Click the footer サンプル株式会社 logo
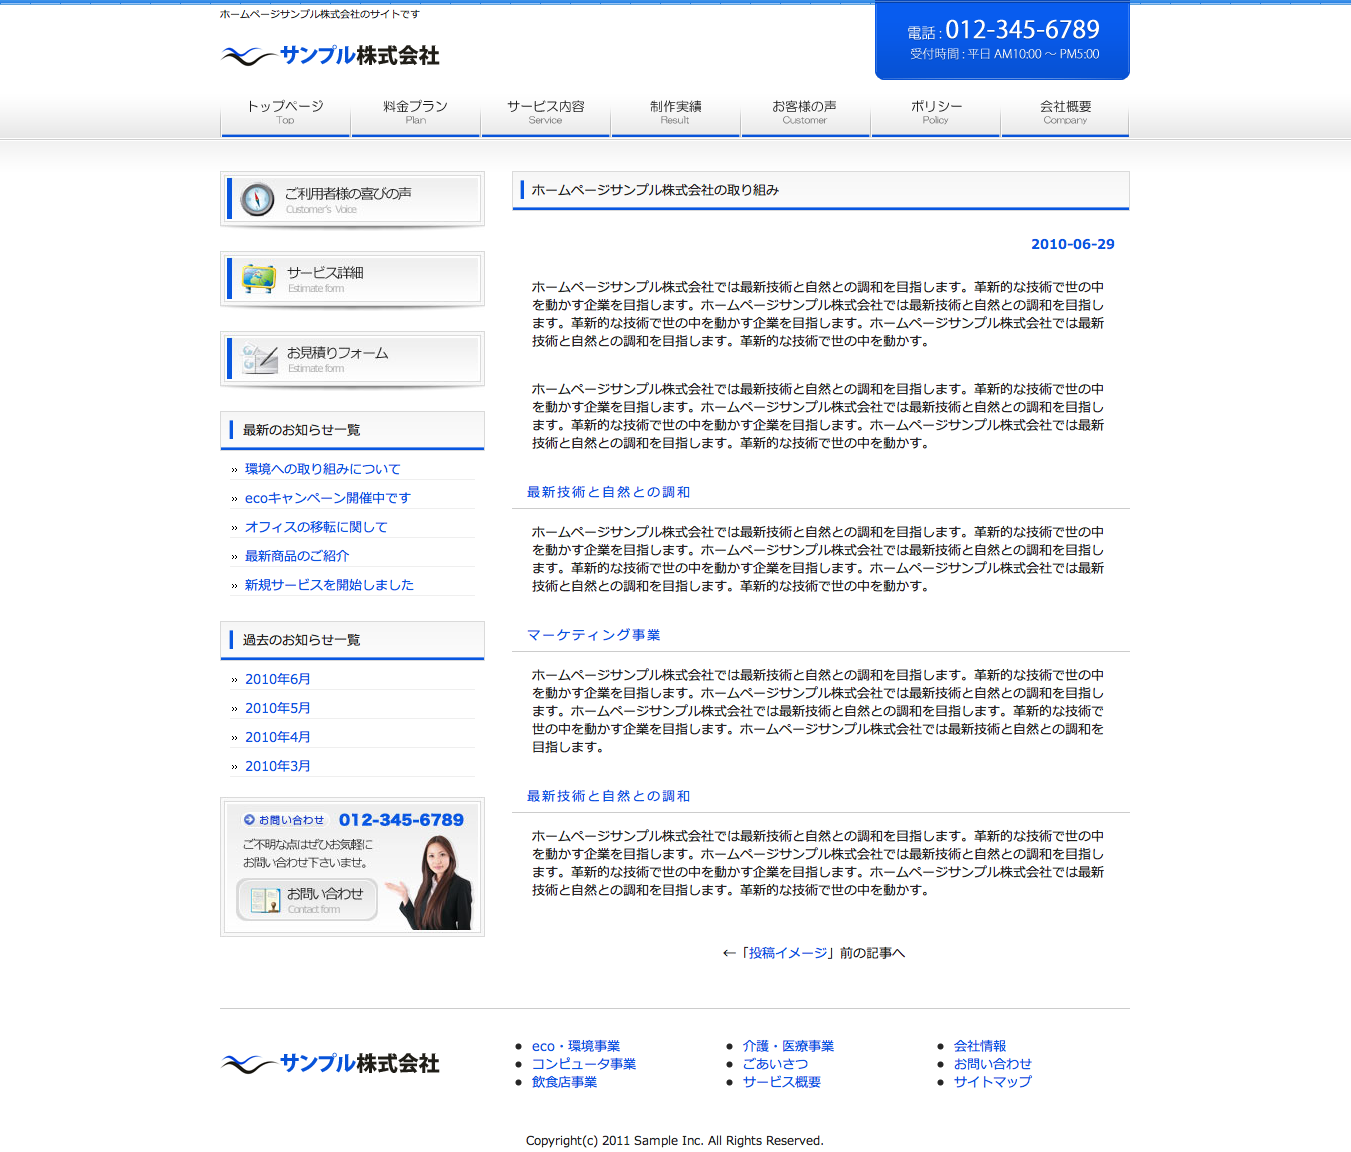The width and height of the screenshot is (1351, 1152). pos(330,1063)
